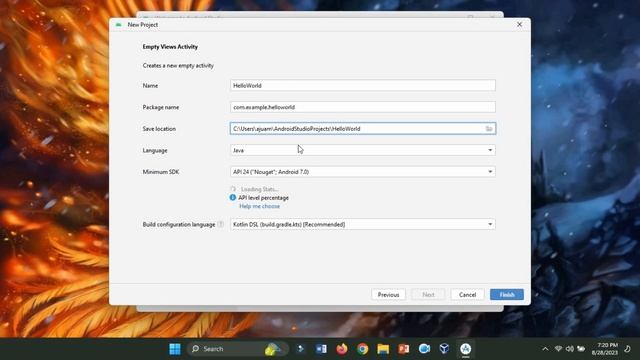Click the 'Save location' label
The image size is (640, 360).
point(159,129)
